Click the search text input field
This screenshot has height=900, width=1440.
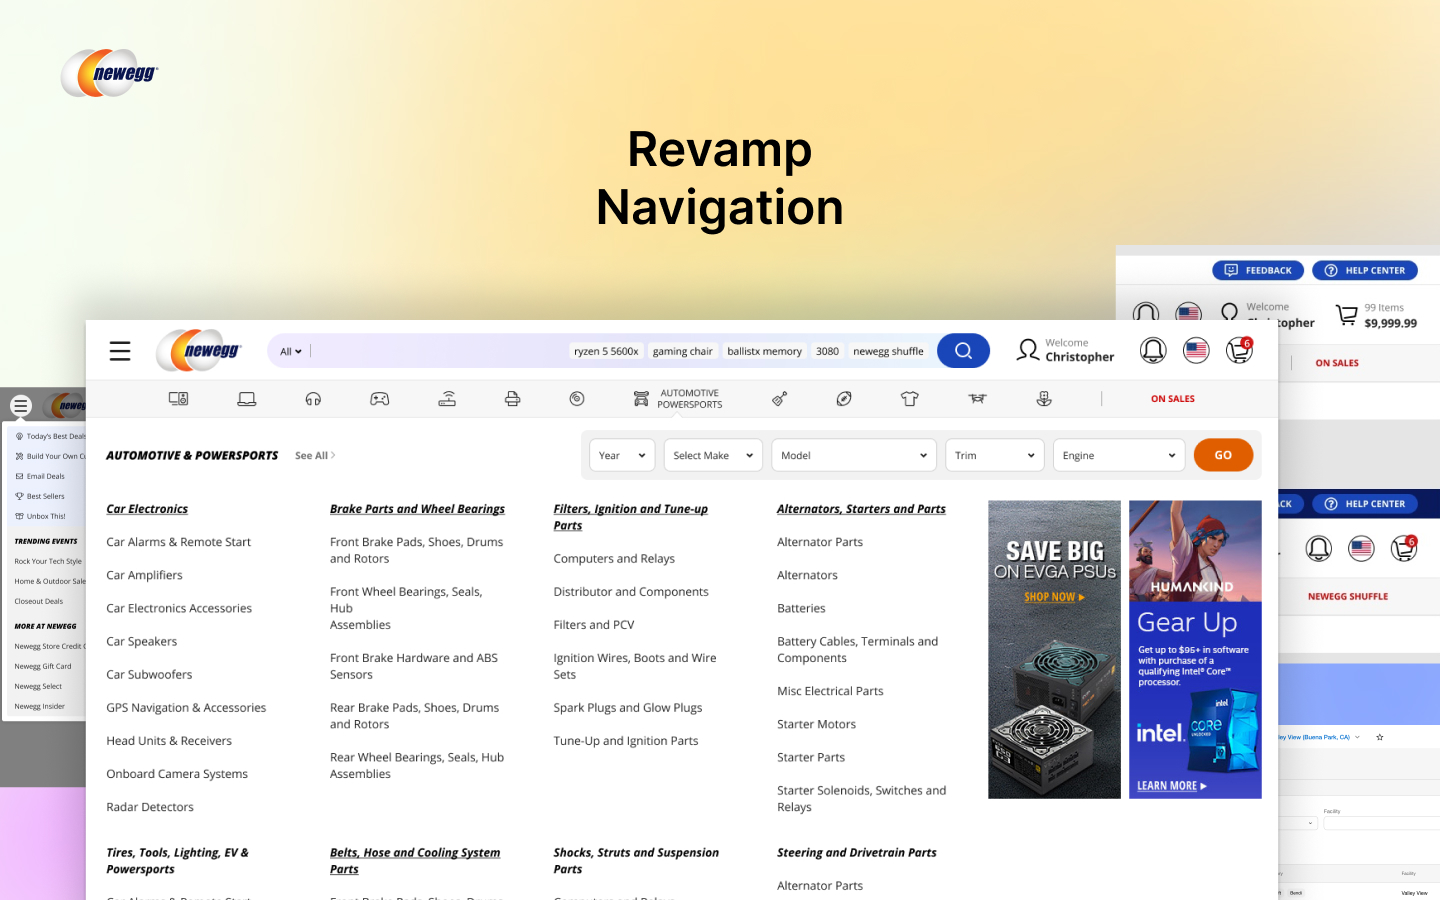[x=440, y=351]
